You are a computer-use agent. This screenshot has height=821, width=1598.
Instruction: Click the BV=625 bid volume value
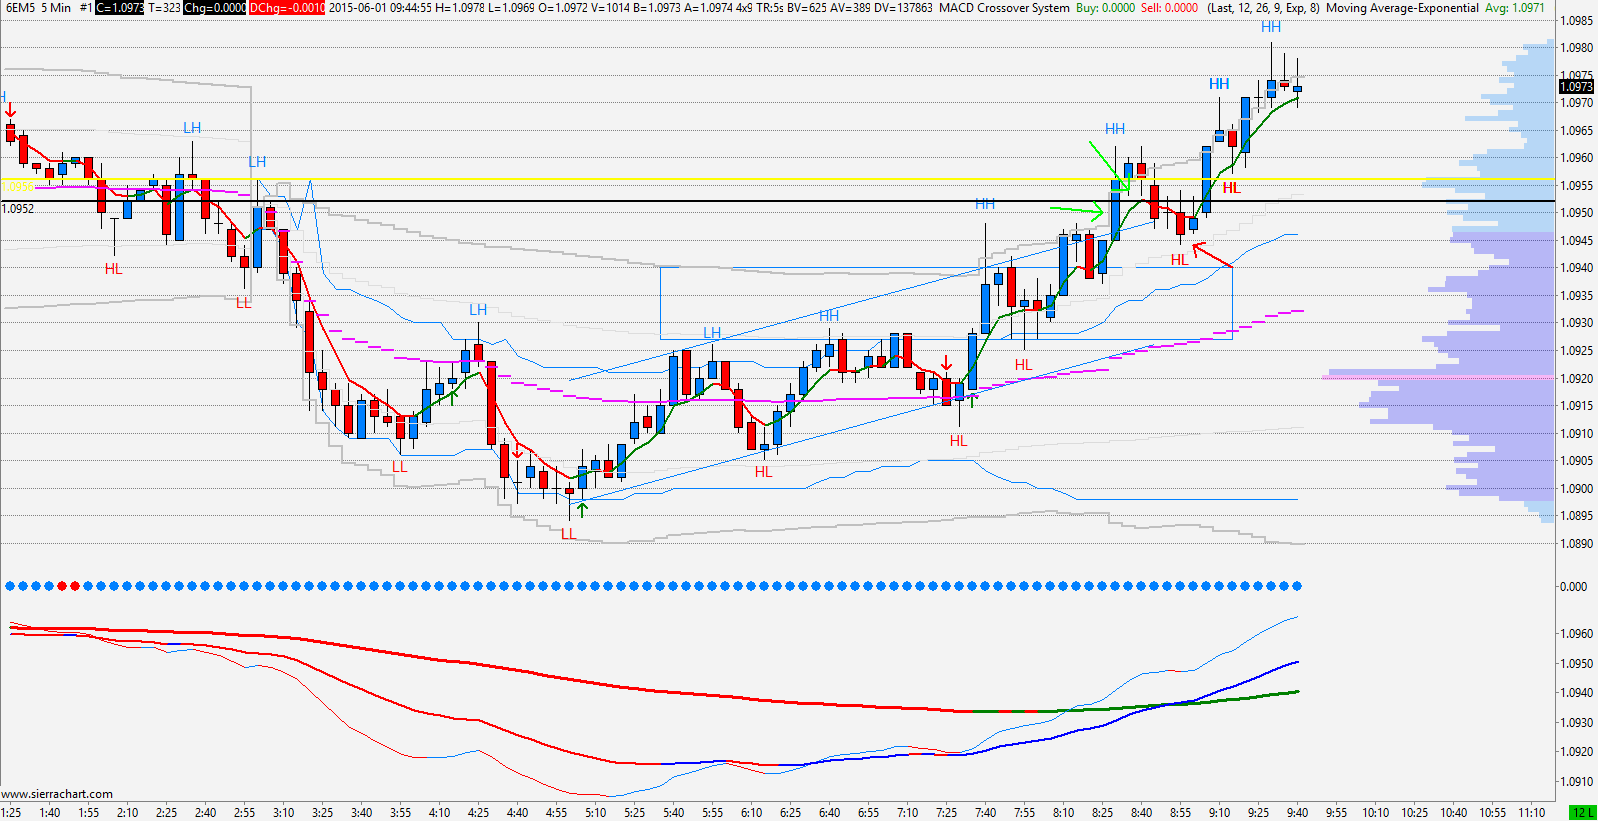pos(807,8)
